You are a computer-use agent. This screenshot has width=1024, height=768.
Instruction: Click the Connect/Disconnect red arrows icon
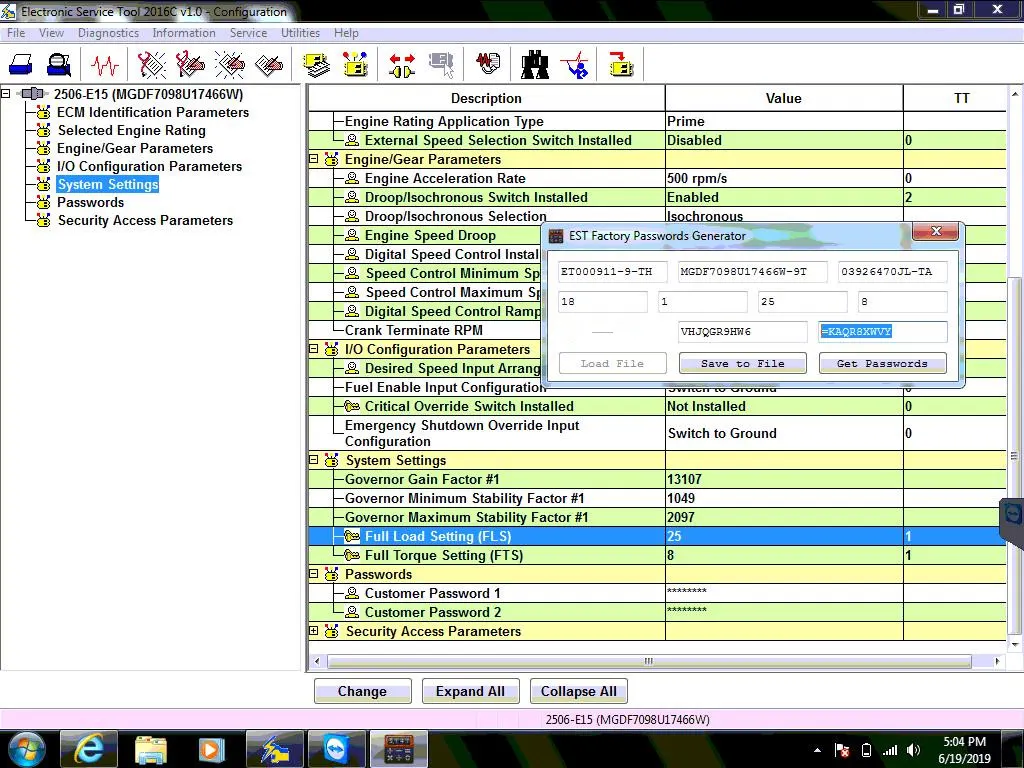tap(402, 65)
